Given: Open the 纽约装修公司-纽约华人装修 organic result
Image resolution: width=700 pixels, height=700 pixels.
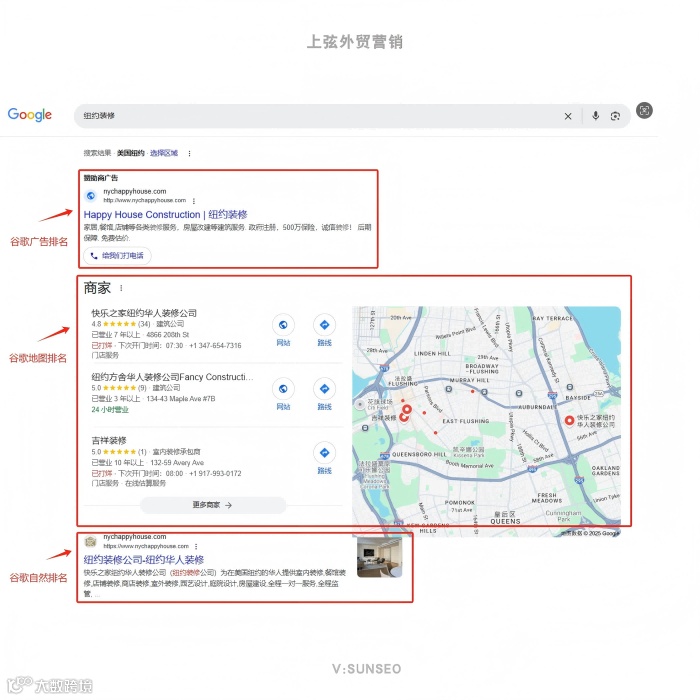Looking at the screenshot, I should tap(144, 559).
